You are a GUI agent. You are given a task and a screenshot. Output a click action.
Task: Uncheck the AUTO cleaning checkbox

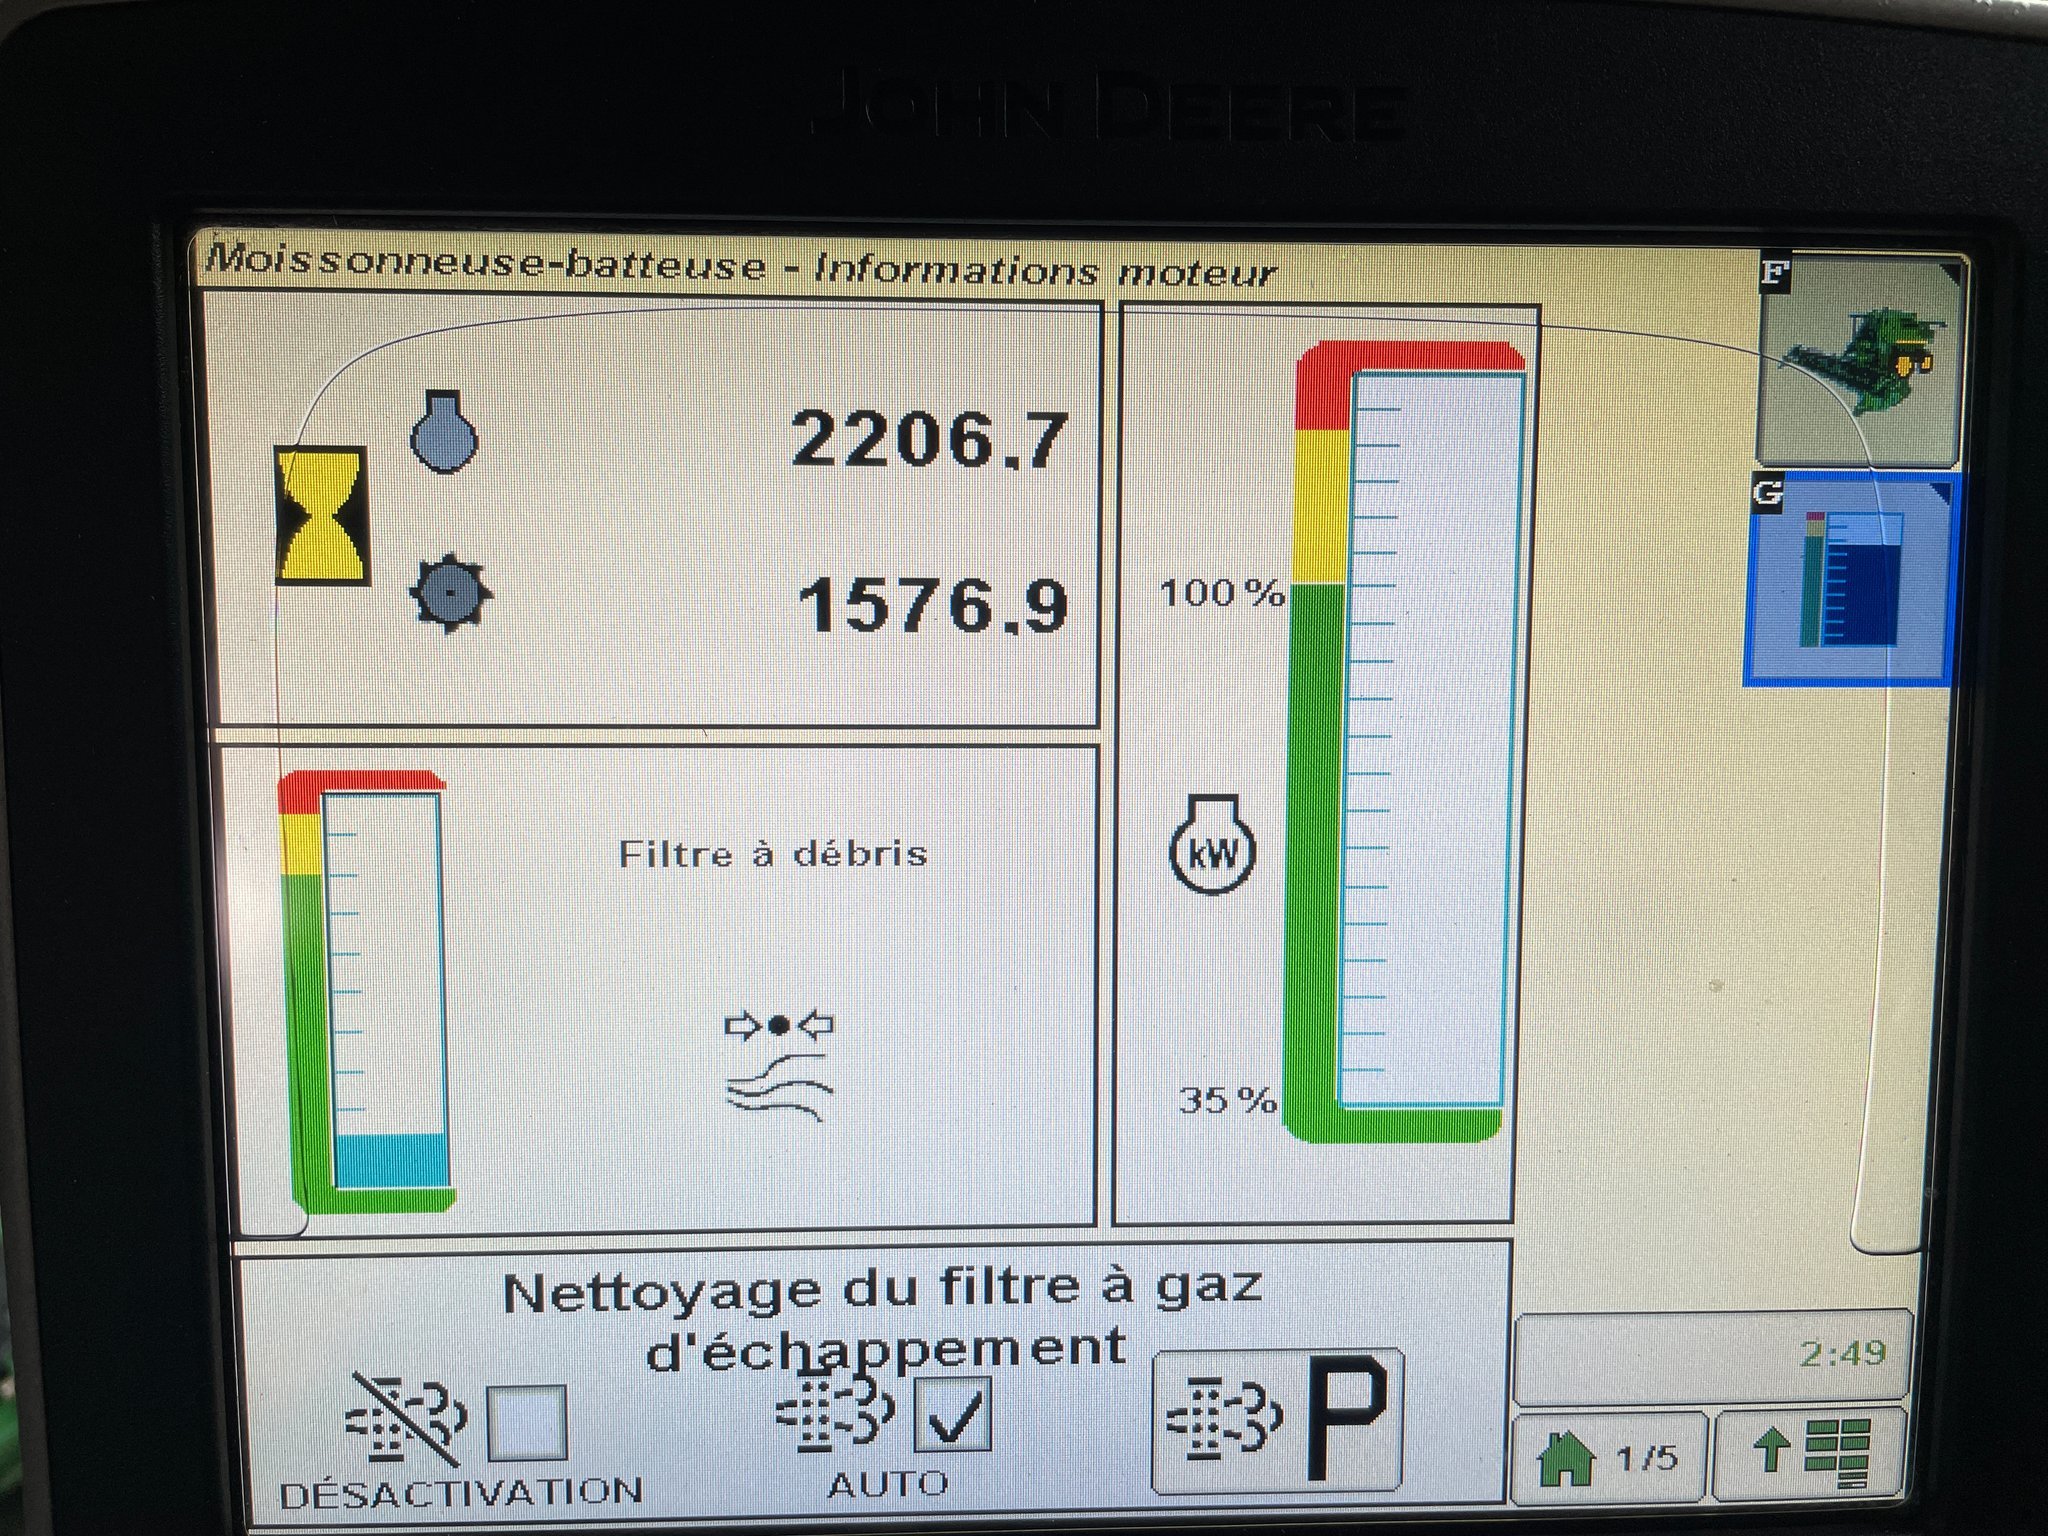952,1413
